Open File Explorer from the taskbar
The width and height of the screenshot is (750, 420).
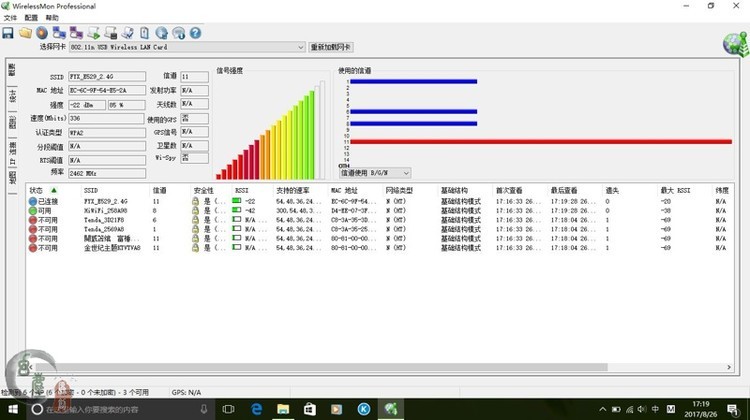tap(283, 409)
